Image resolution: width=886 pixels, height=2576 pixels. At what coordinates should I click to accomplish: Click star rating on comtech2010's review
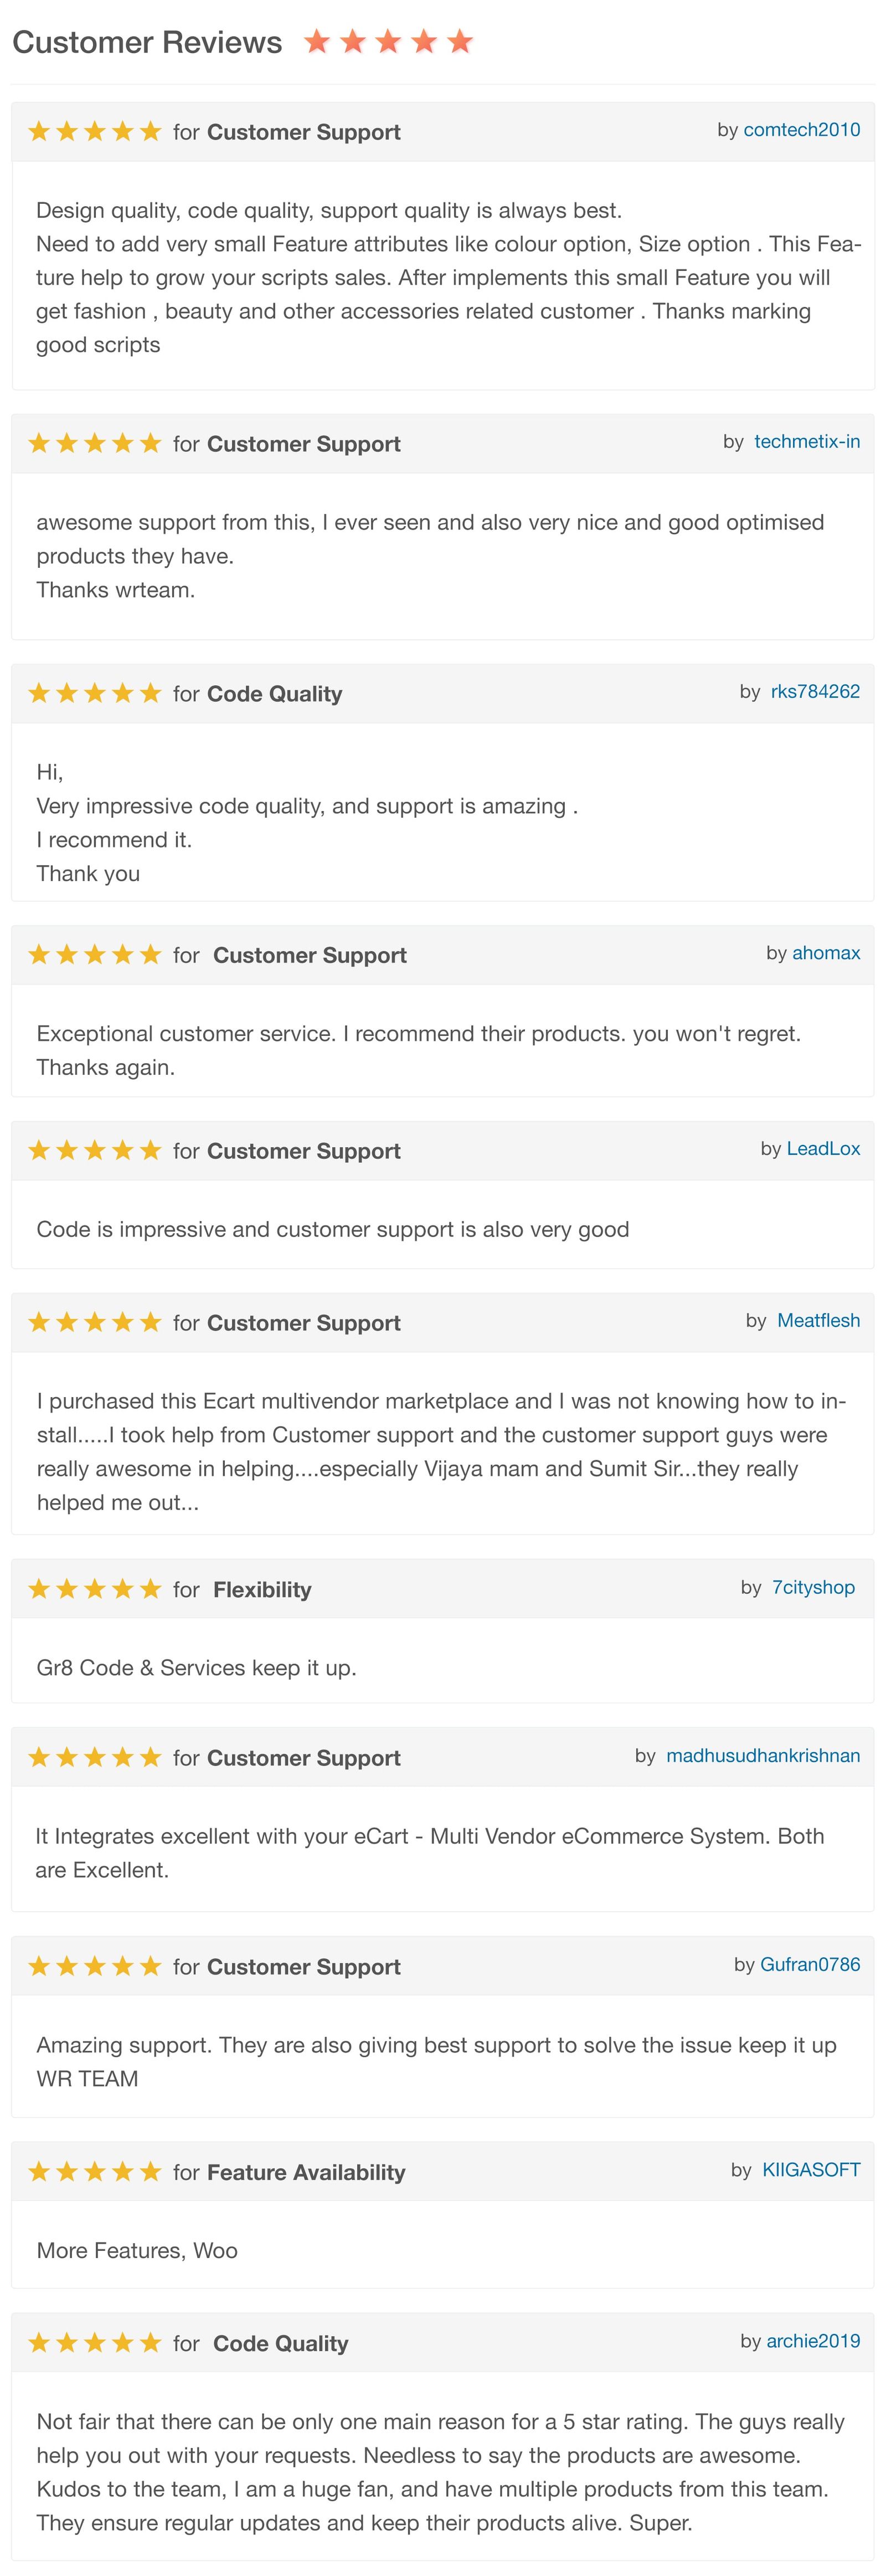tap(95, 132)
